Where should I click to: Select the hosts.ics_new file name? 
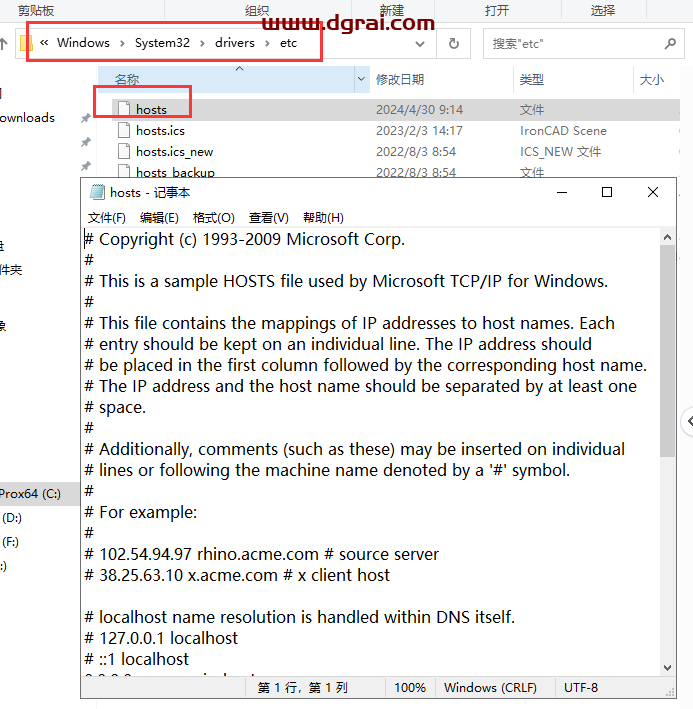click(x=174, y=151)
